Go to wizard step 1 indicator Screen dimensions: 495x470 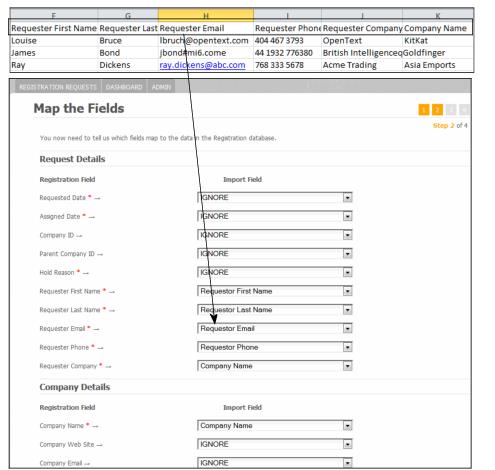point(424,109)
